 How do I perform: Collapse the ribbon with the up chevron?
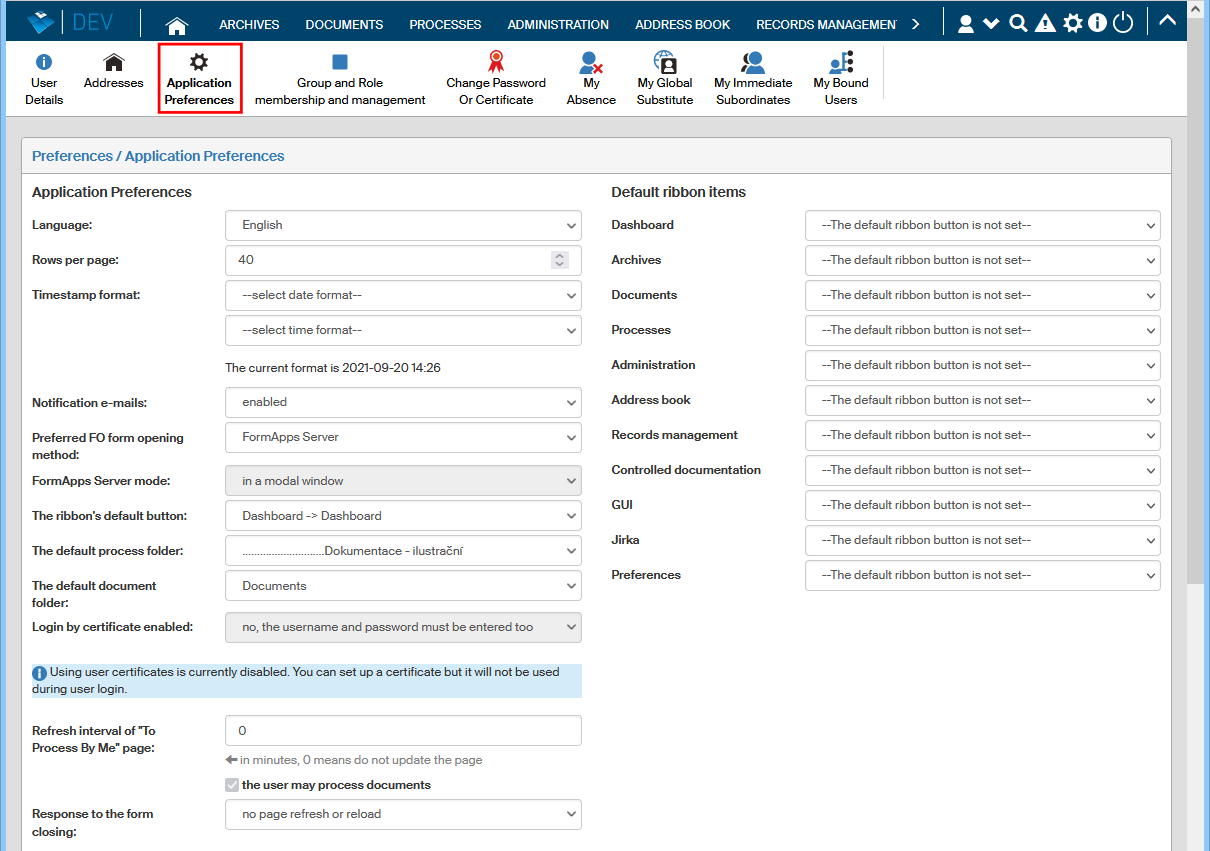pos(1167,22)
